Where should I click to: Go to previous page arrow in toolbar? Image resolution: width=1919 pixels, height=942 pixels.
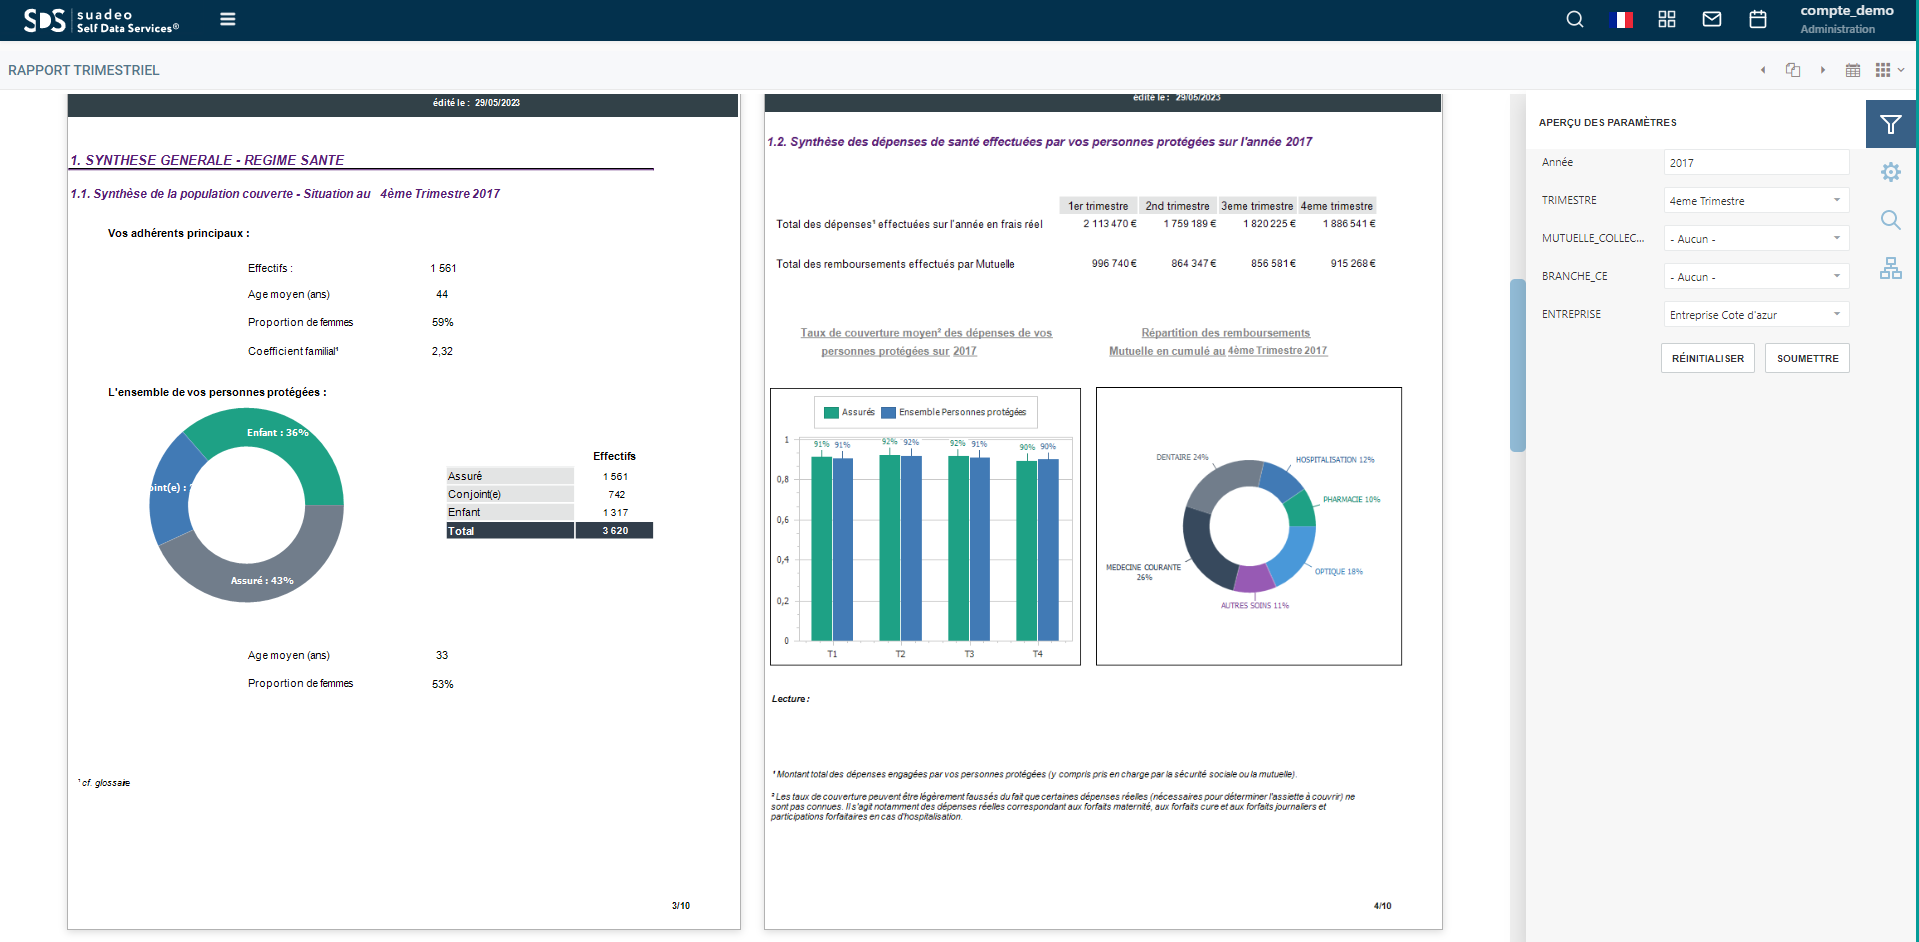[x=1763, y=70]
